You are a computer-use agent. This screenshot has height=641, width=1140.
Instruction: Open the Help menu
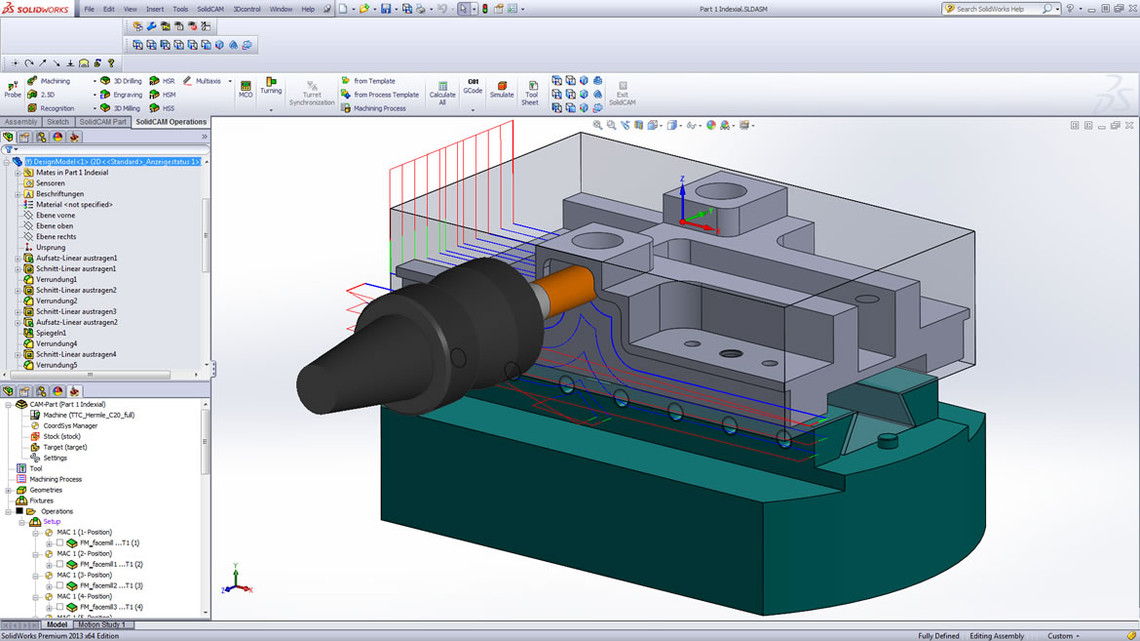pyautogui.click(x=308, y=9)
